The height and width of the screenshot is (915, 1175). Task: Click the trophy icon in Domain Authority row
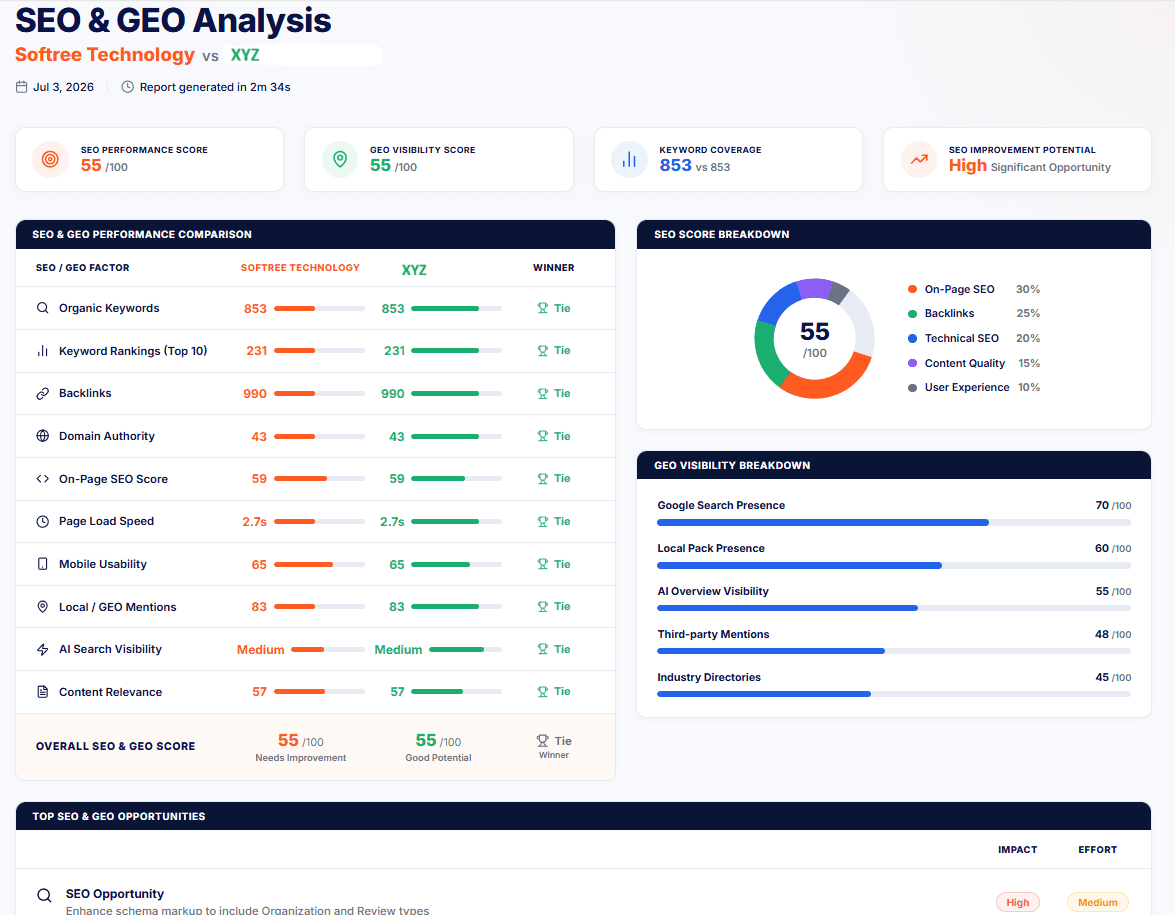pos(543,436)
